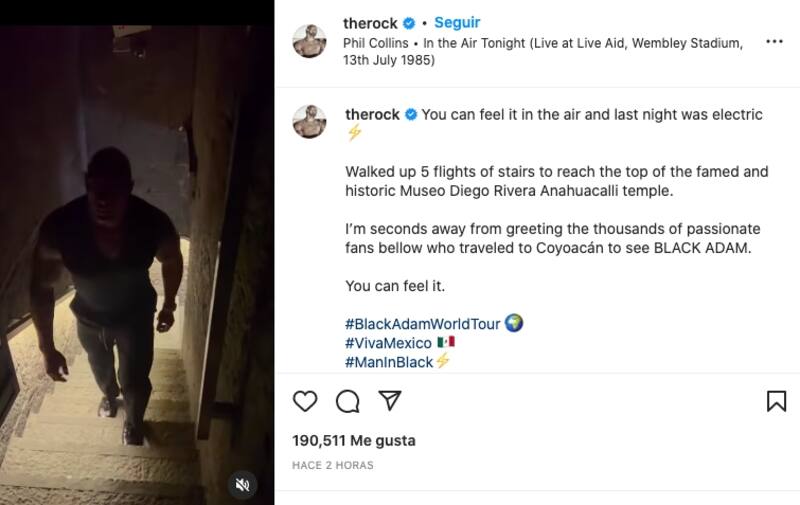Screen dimensions: 800x505
Task: Unmute the video sound
Action: pos(242,485)
